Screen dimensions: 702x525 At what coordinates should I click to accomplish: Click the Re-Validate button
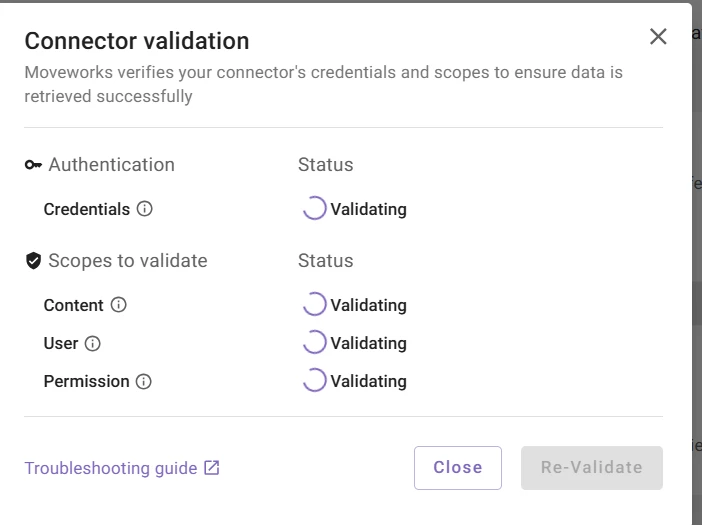(x=591, y=468)
